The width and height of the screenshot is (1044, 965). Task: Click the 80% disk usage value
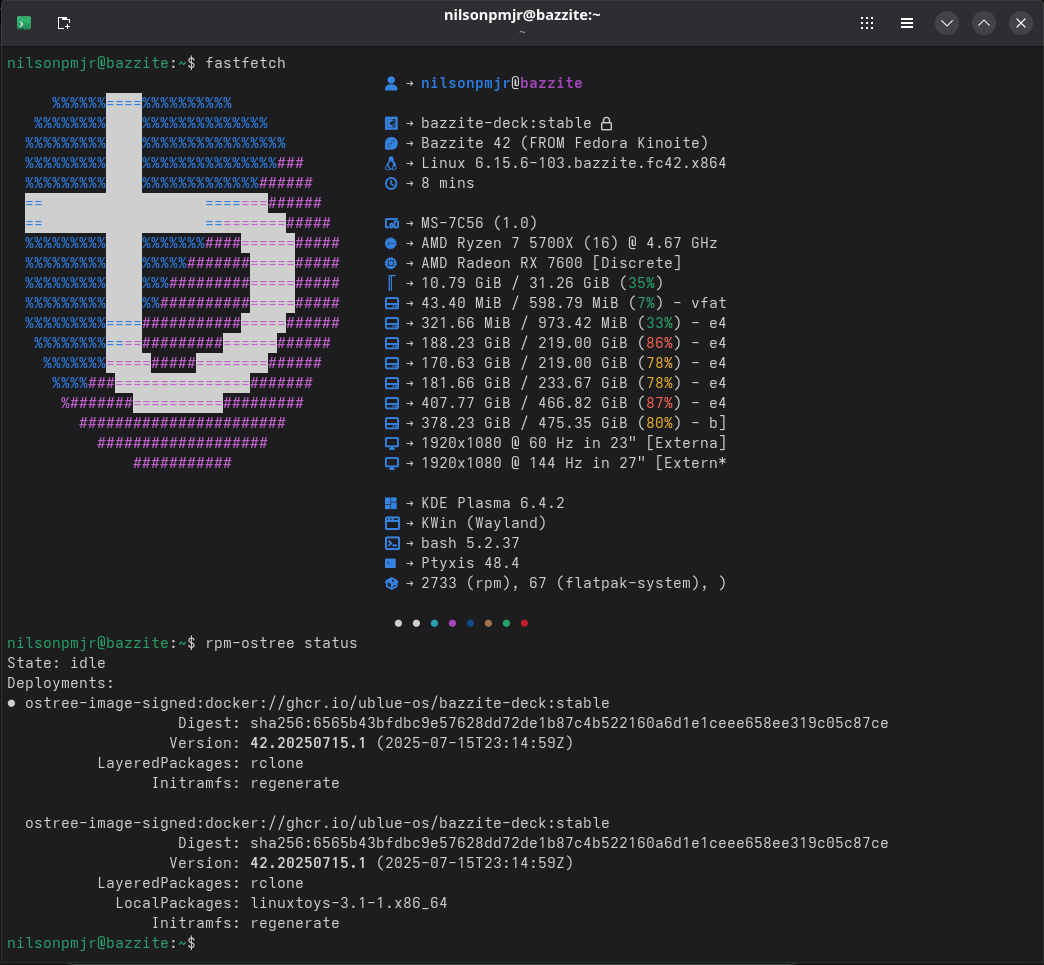pyautogui.click(x=660, y=423)
